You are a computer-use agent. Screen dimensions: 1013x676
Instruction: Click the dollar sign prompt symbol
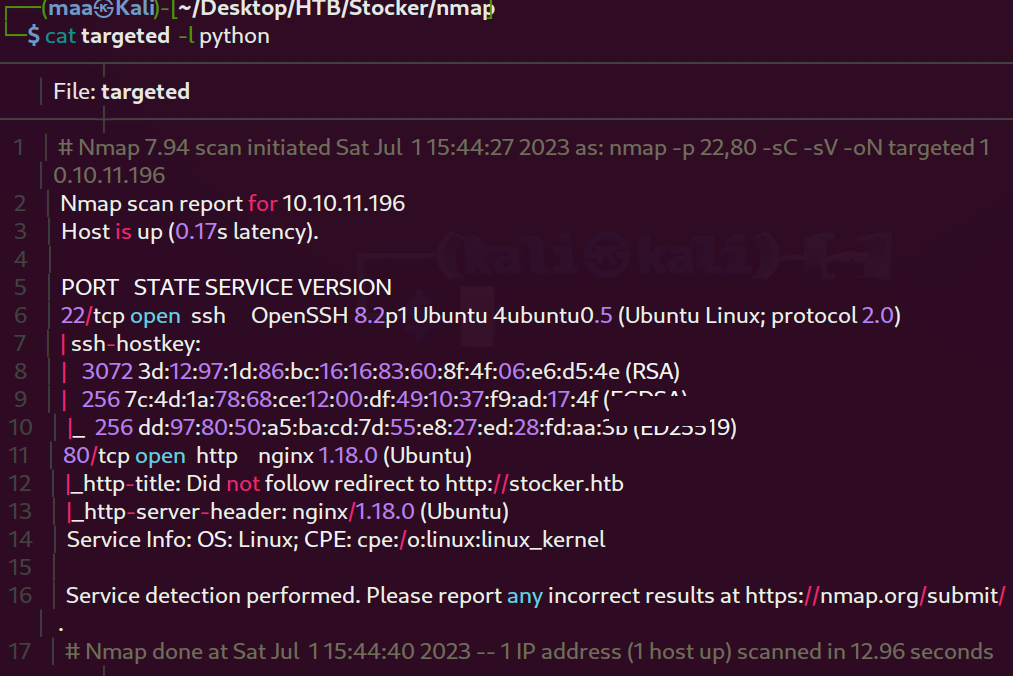[34, 36]
